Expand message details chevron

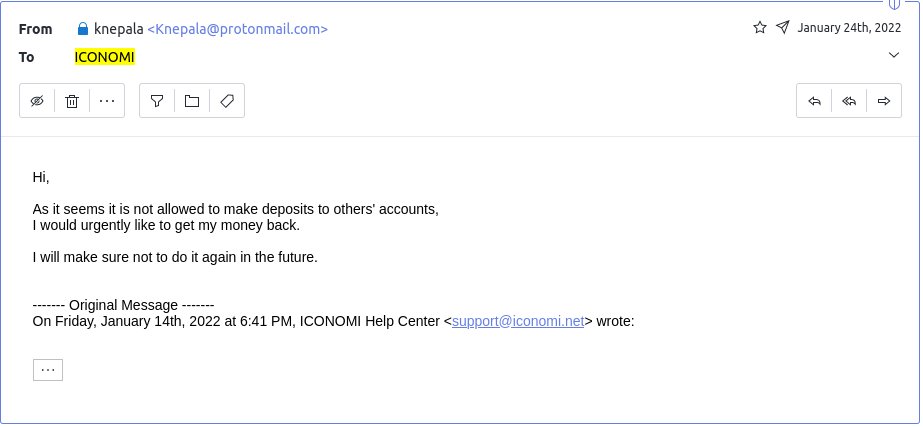pyautogui.click(x=894, y=55)
